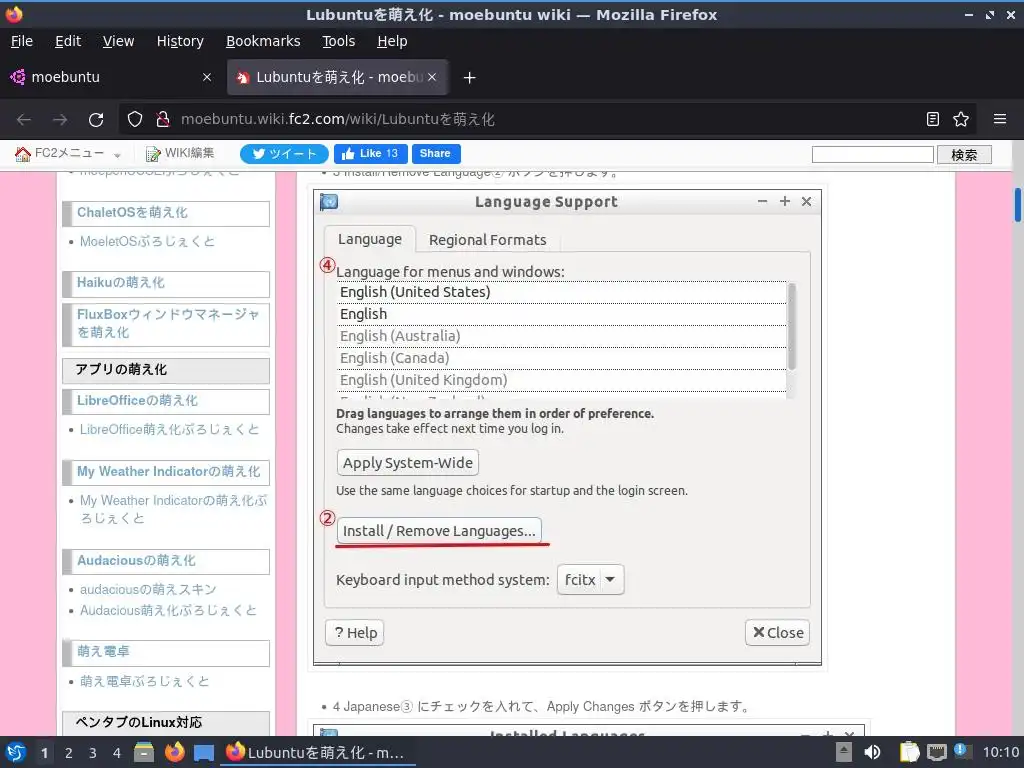Go forward with the browser forward arrow
The width and height of the screenshot is (1024, 768).
point(60,120)
